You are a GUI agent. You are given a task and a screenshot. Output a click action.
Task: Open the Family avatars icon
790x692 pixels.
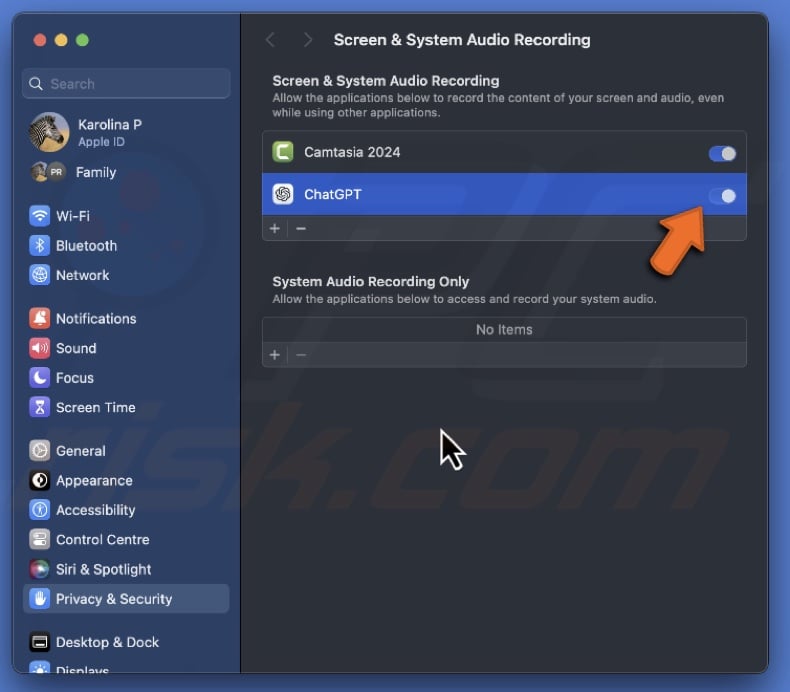tap(48, 172)
